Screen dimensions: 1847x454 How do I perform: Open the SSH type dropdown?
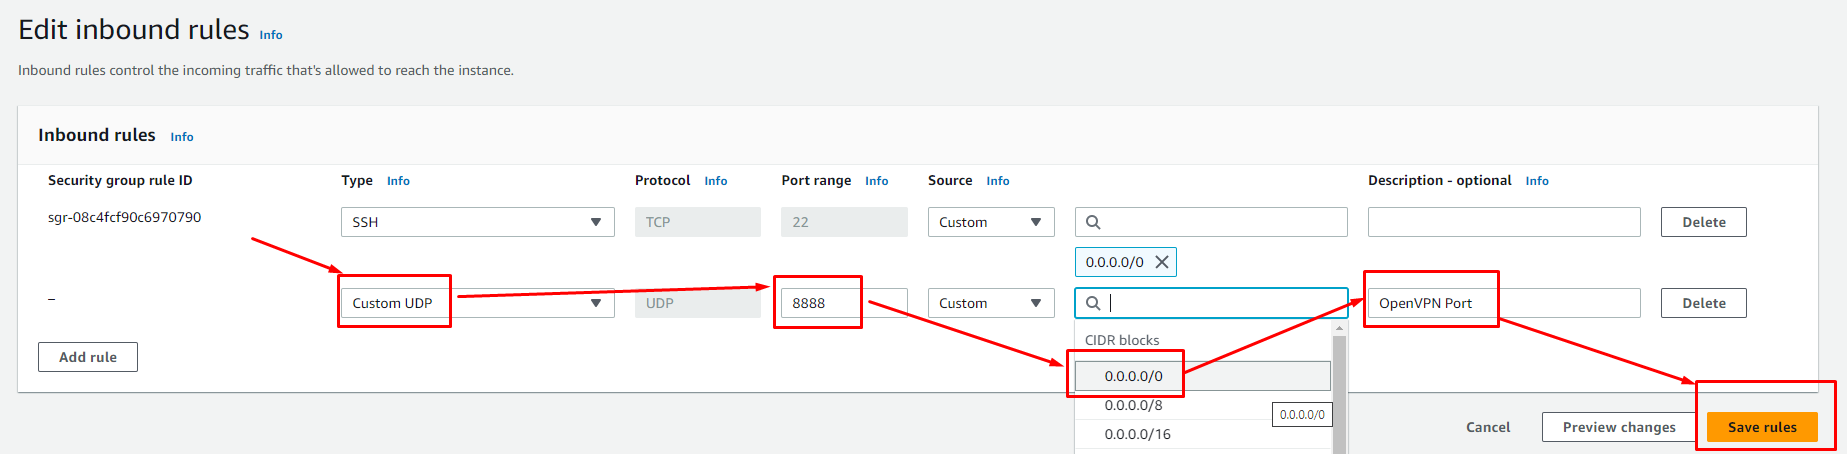pos(478,222)
